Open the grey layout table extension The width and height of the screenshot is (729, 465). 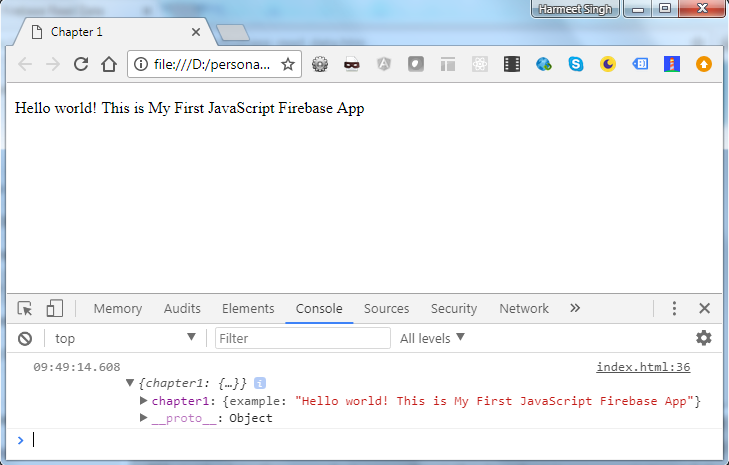click(448, 64)
